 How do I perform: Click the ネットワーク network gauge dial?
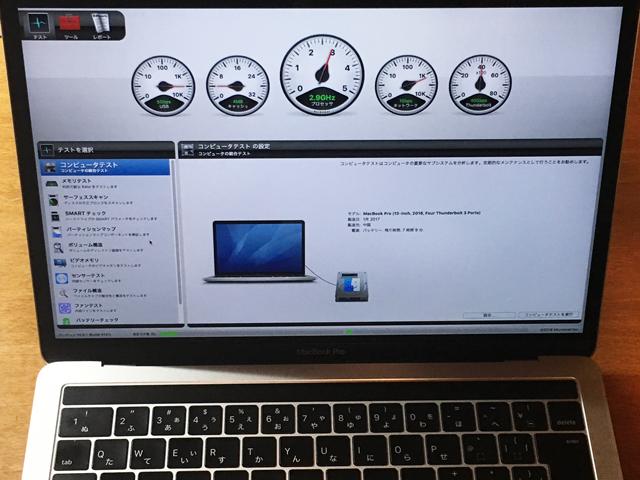pyautogui.click(x=407, y=85)
